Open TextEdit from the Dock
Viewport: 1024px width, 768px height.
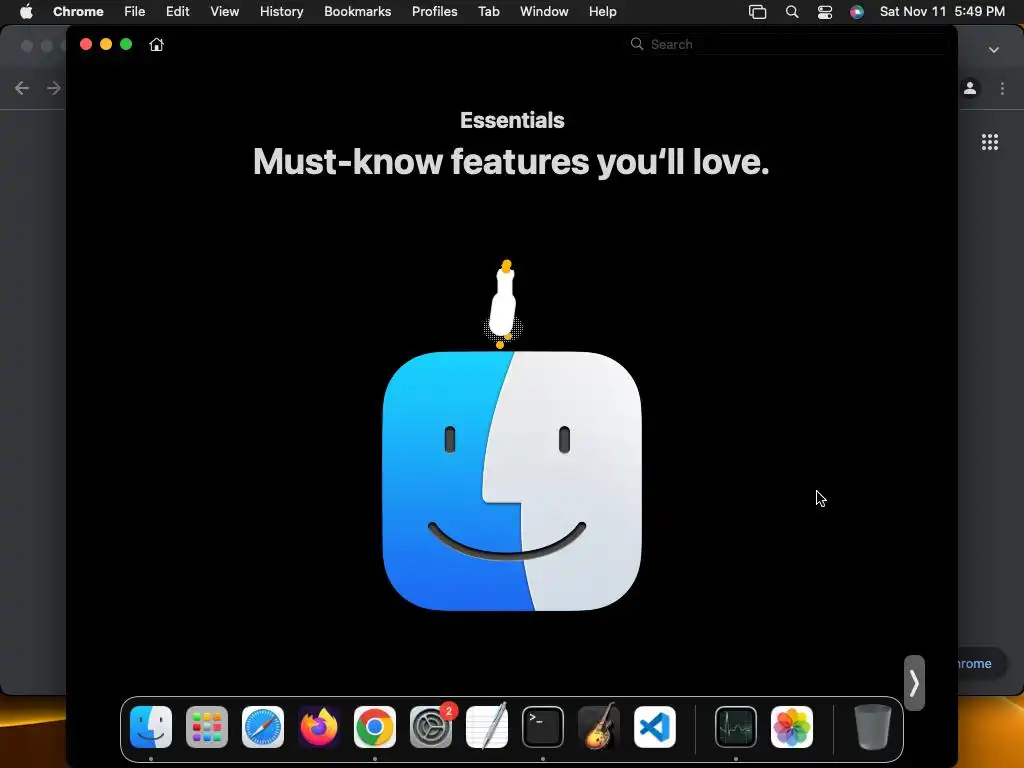[487, 727]
